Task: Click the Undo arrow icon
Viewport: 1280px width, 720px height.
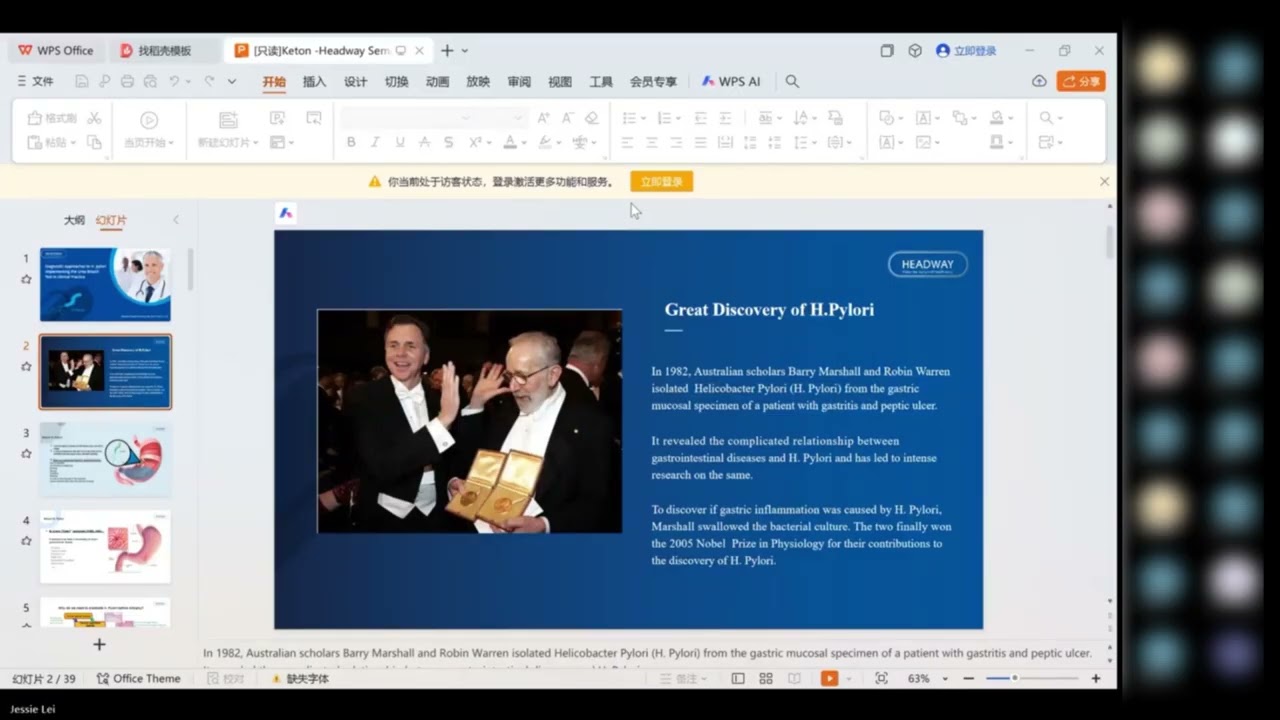Action: 174,81
